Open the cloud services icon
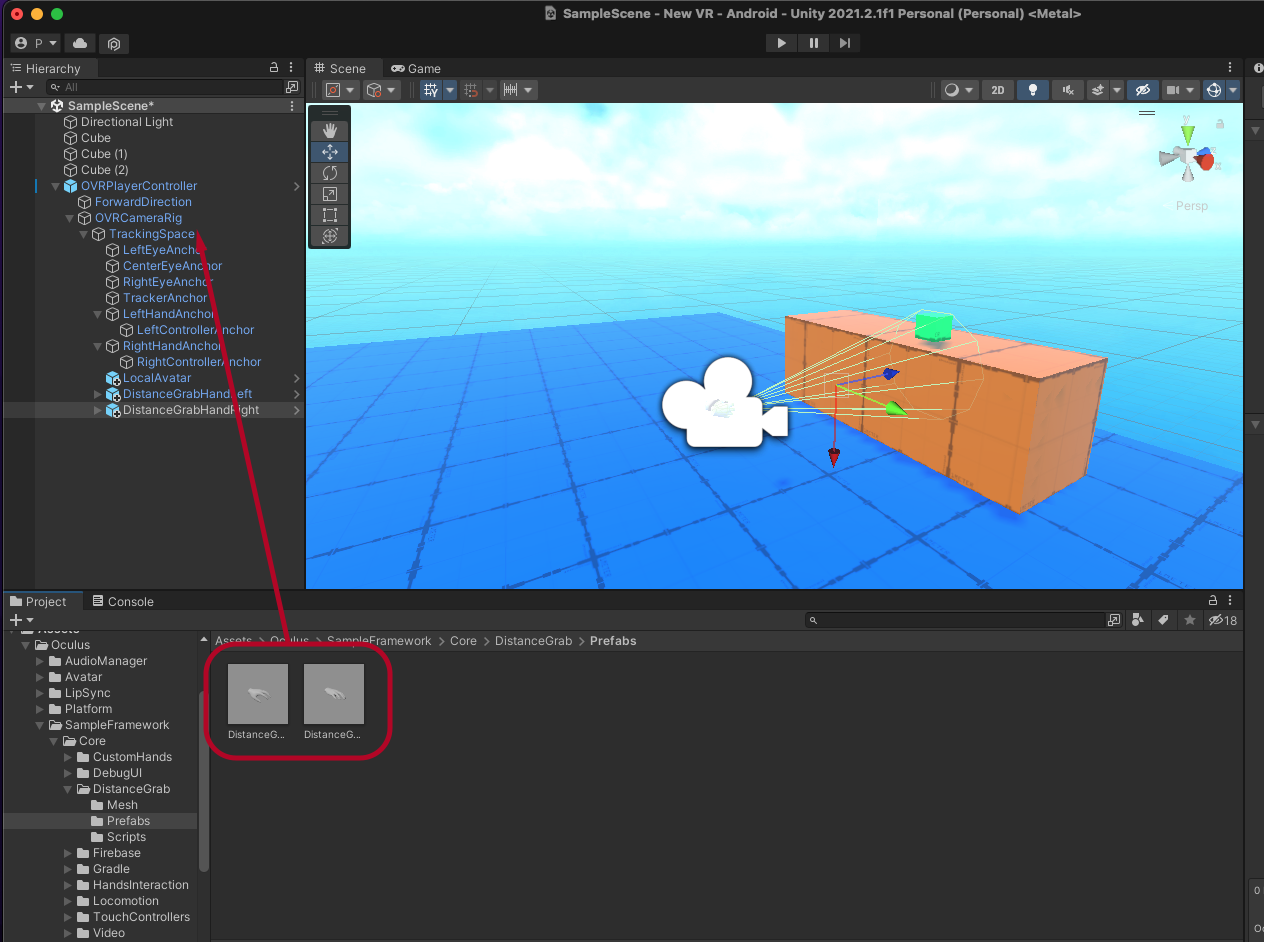This screenshot has width=1264, height=942. (80, 43)
